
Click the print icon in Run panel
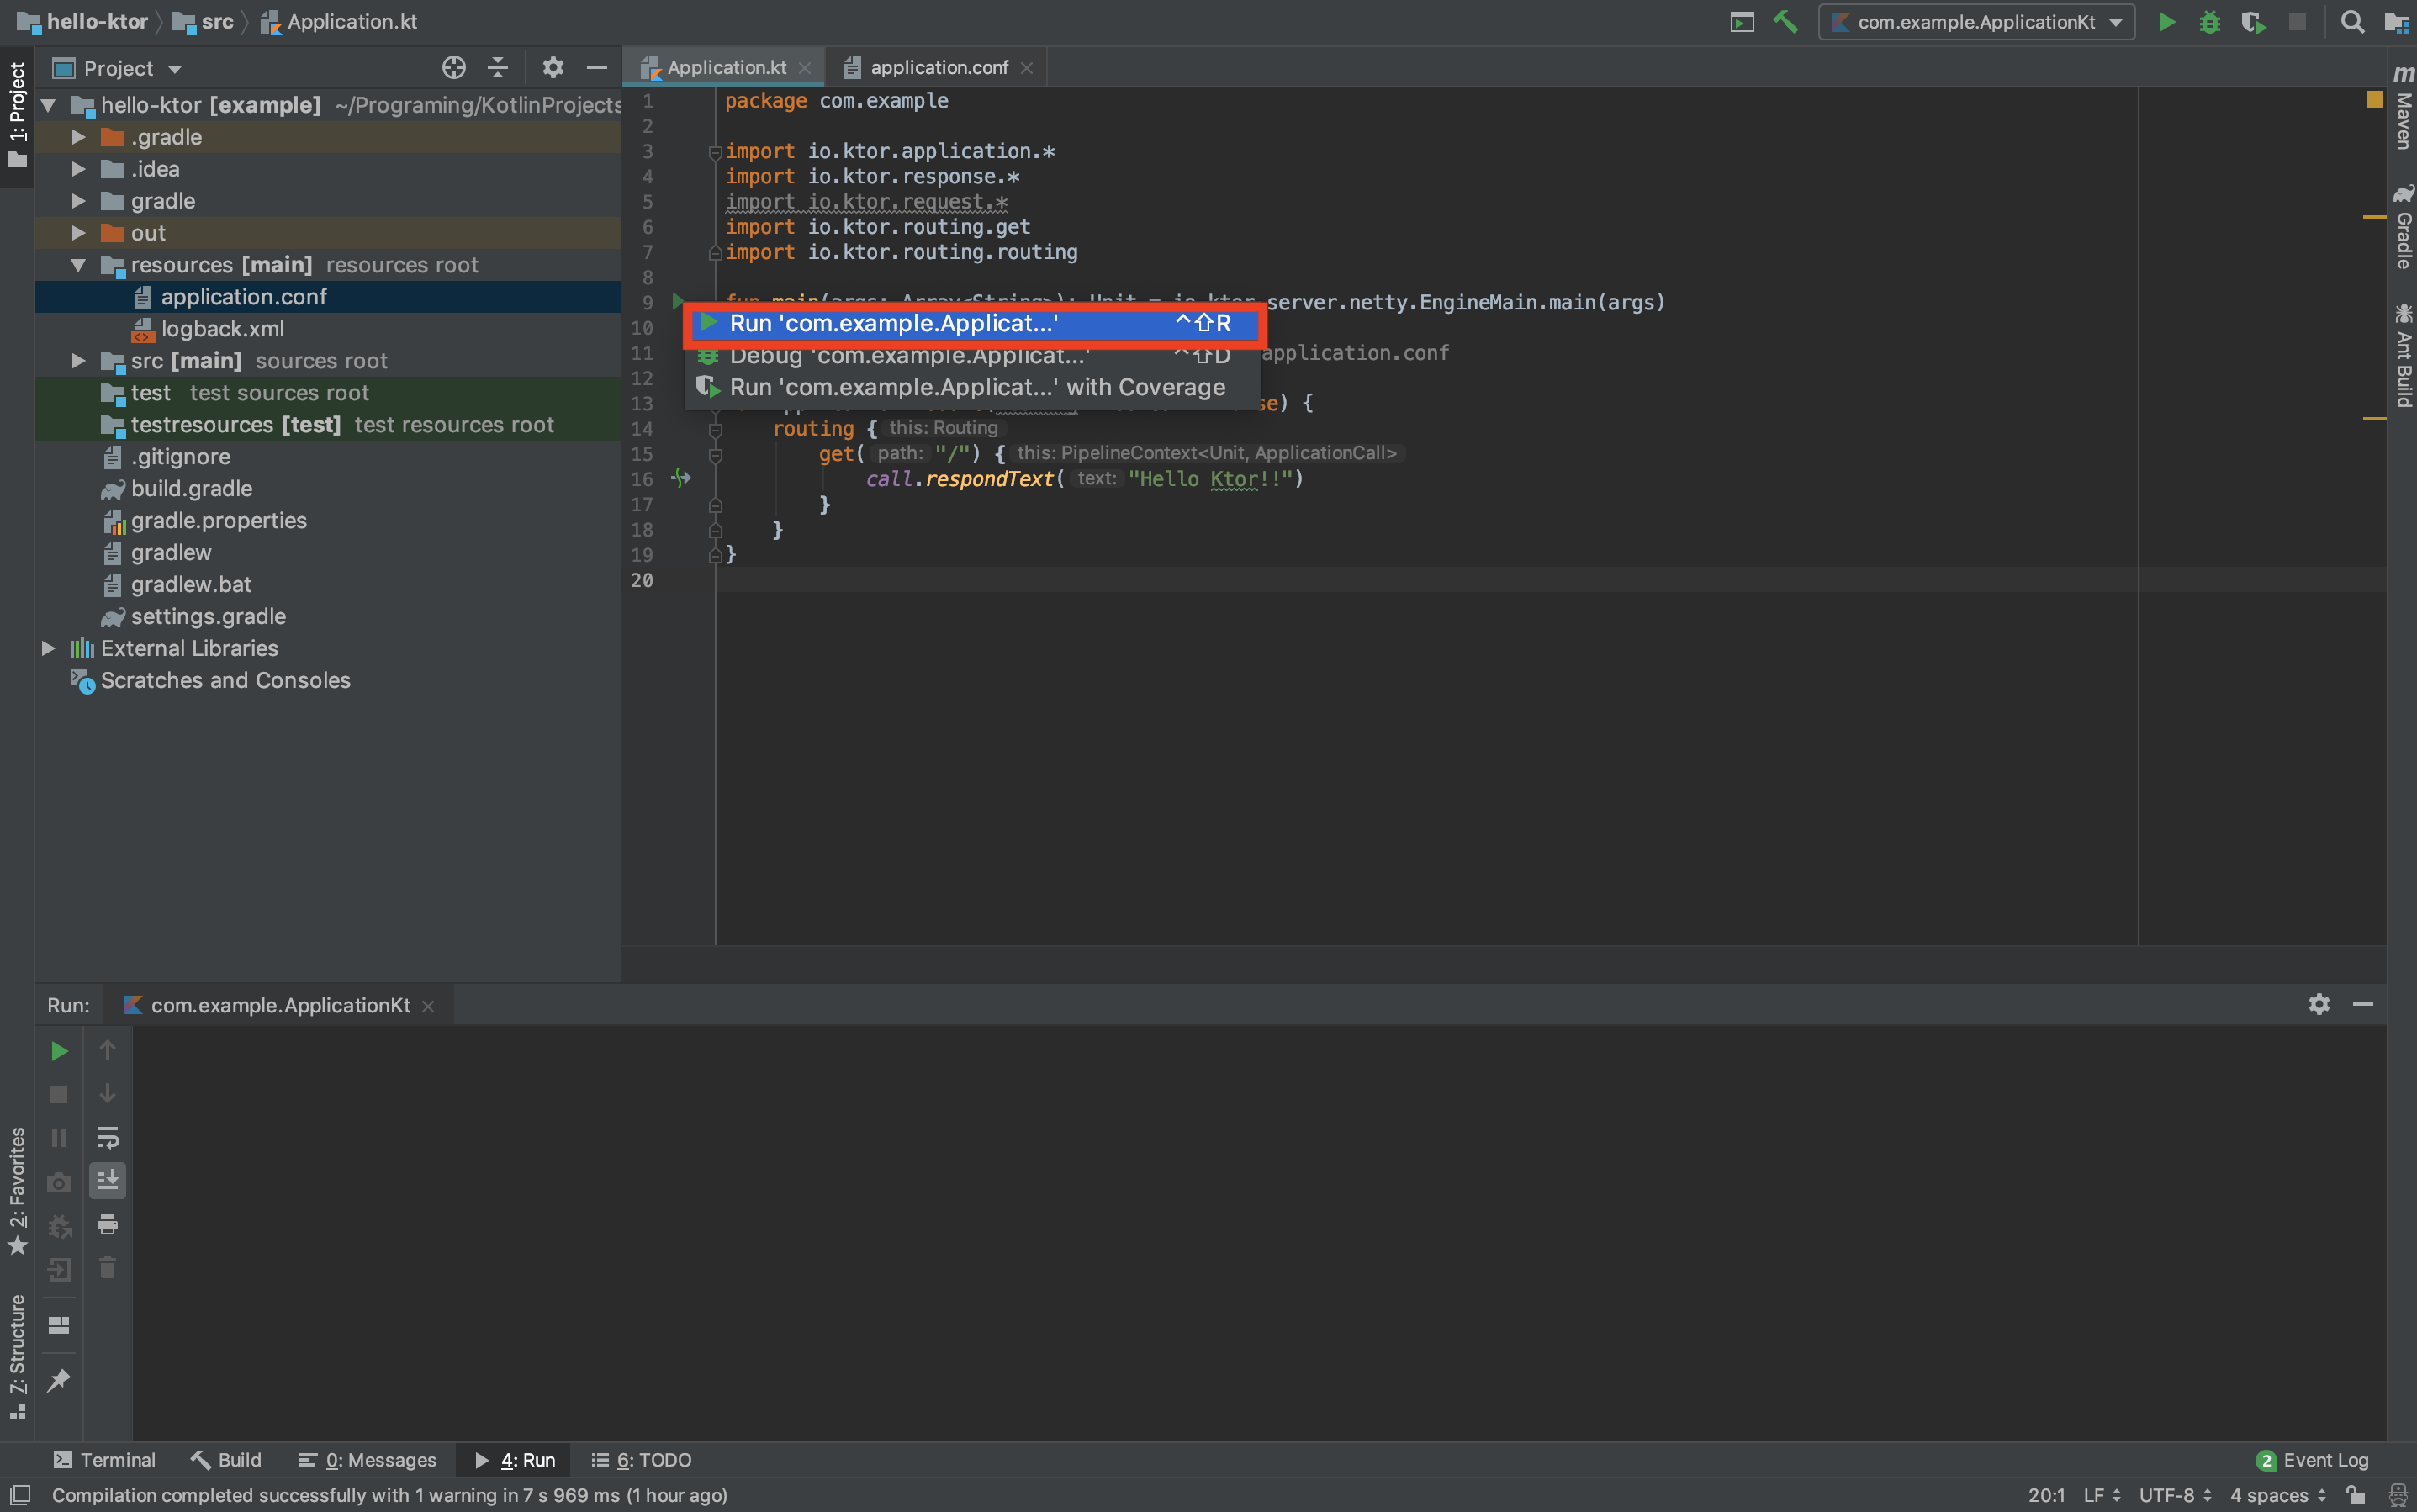click(x=107, y=1224)
